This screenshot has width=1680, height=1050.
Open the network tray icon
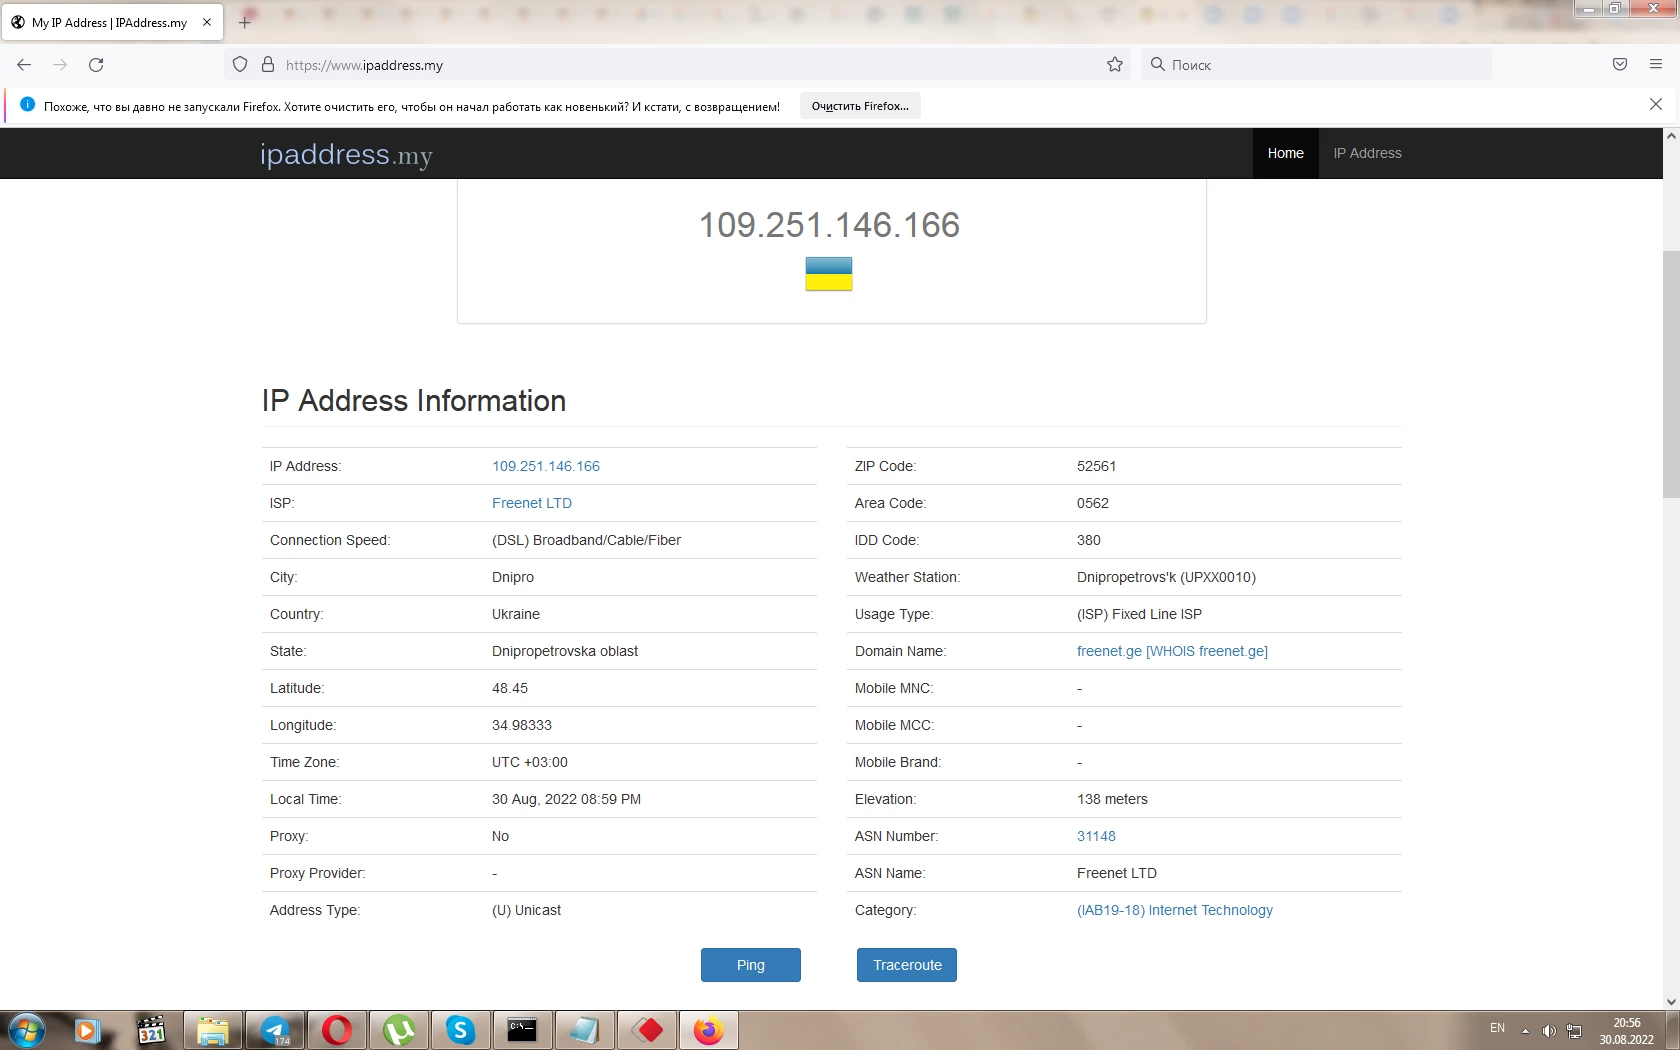pos(1574,1031)
